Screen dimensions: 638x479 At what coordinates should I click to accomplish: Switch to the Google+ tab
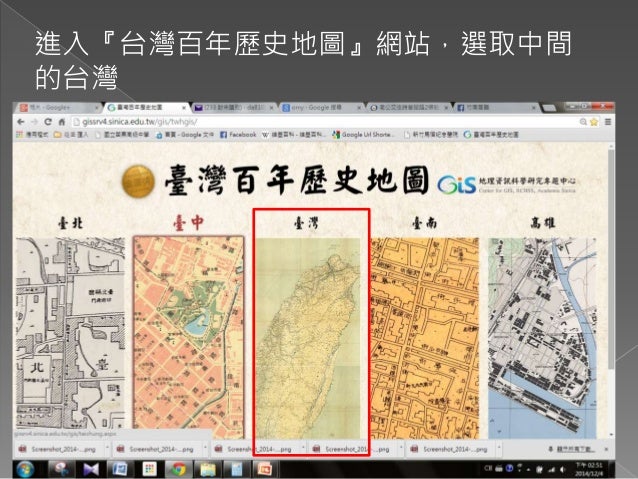point(57,107)
